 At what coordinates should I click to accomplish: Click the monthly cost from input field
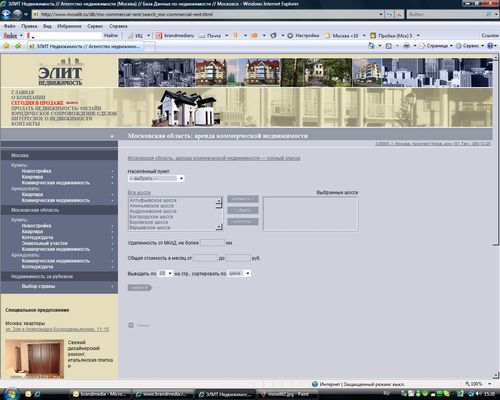[x=205, y=258]
